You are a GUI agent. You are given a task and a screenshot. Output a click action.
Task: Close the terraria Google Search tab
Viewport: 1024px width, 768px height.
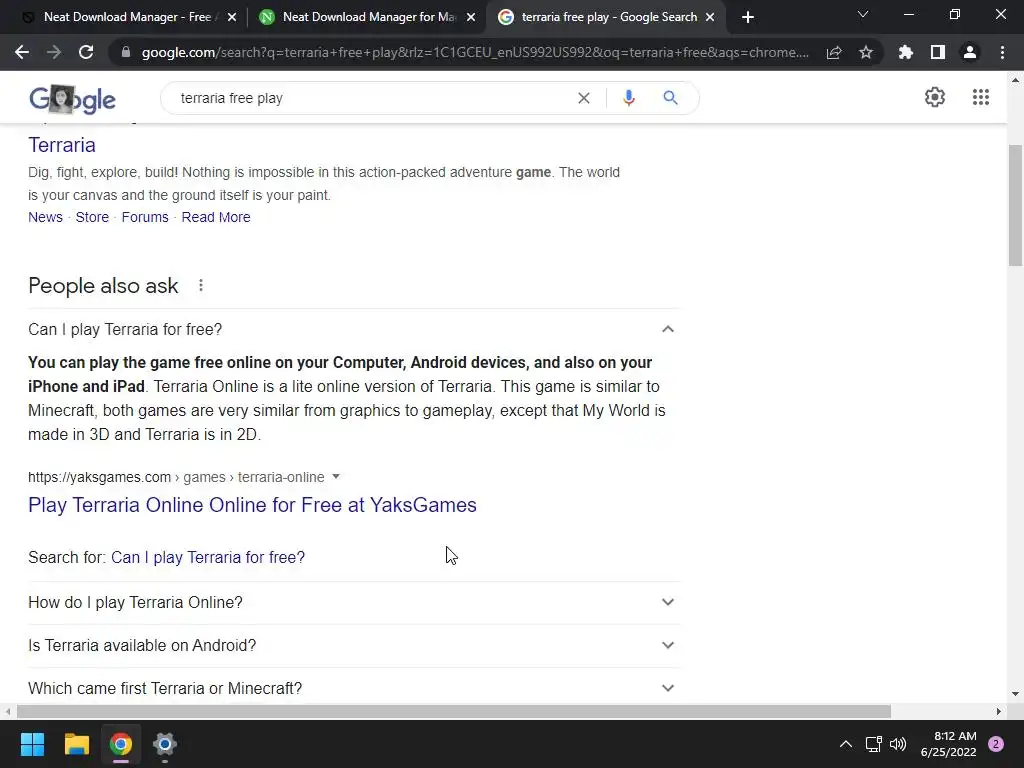(711, 18)
